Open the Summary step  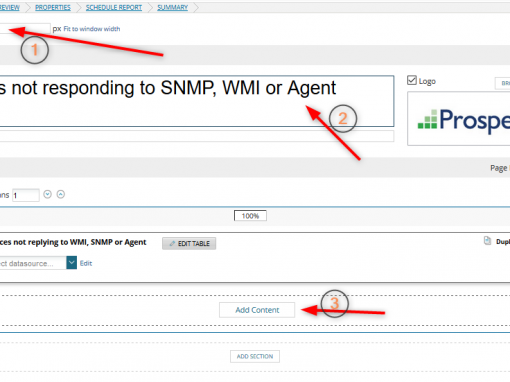[172, 7]
